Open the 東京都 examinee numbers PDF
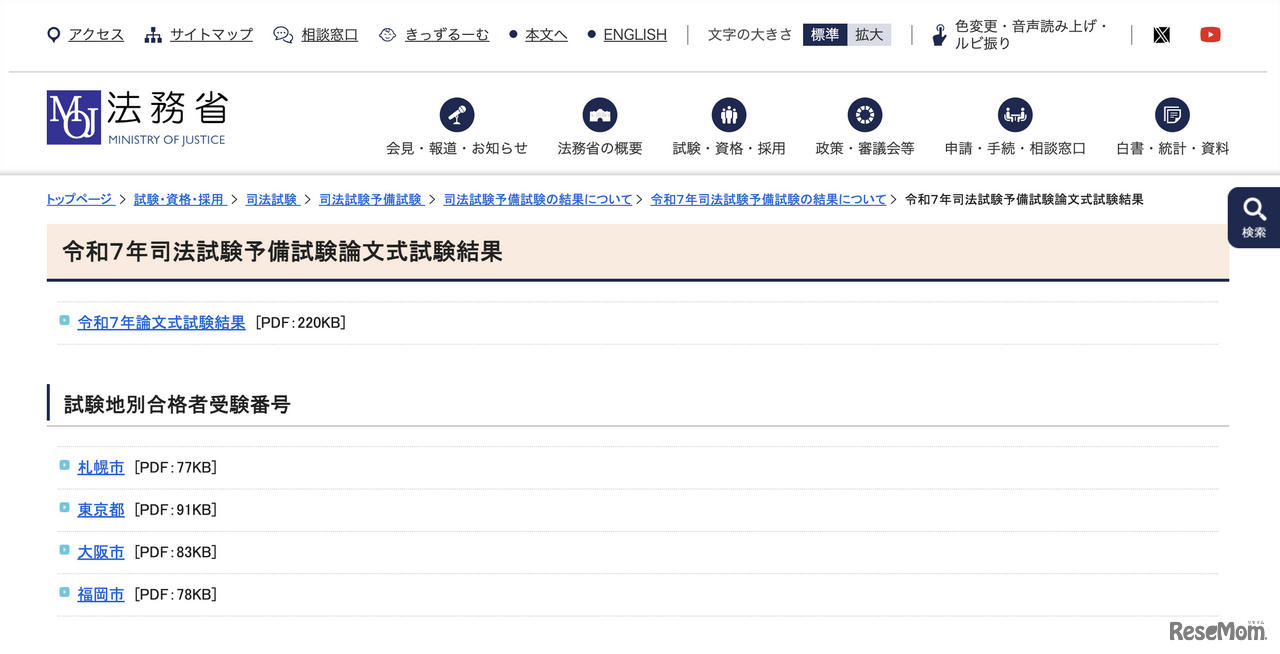 pyautogui.click(x=100, y=509)
